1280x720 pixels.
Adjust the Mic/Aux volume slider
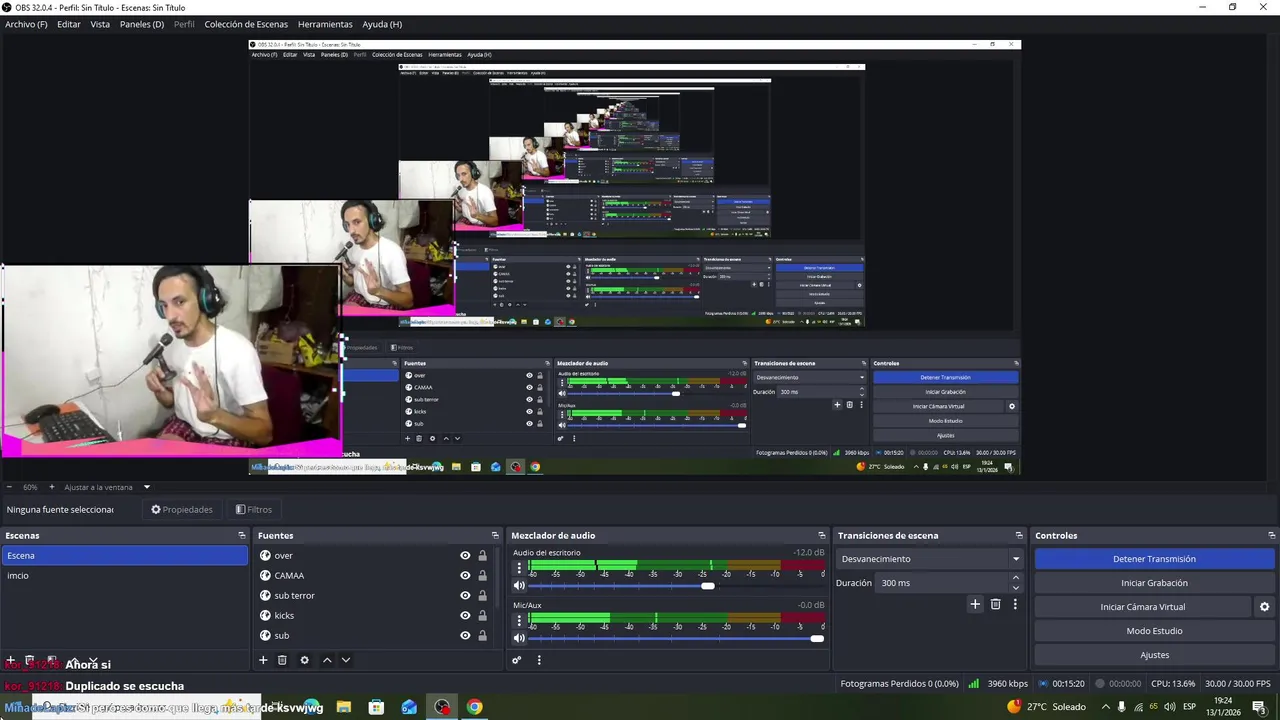(675, 638)
